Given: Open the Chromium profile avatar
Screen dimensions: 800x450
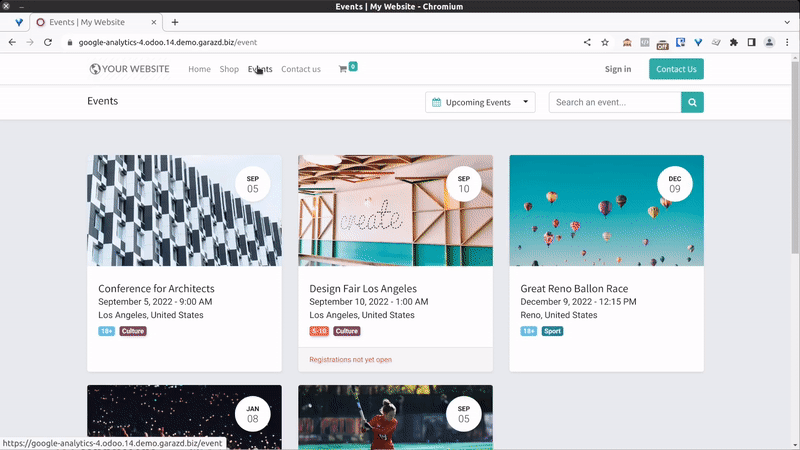Looking at the screenshot, I should coord(769,42).
